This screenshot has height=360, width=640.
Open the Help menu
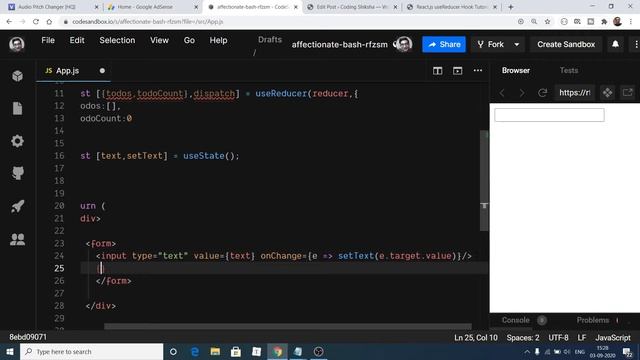pyautogui.click(x=218, y=40)
